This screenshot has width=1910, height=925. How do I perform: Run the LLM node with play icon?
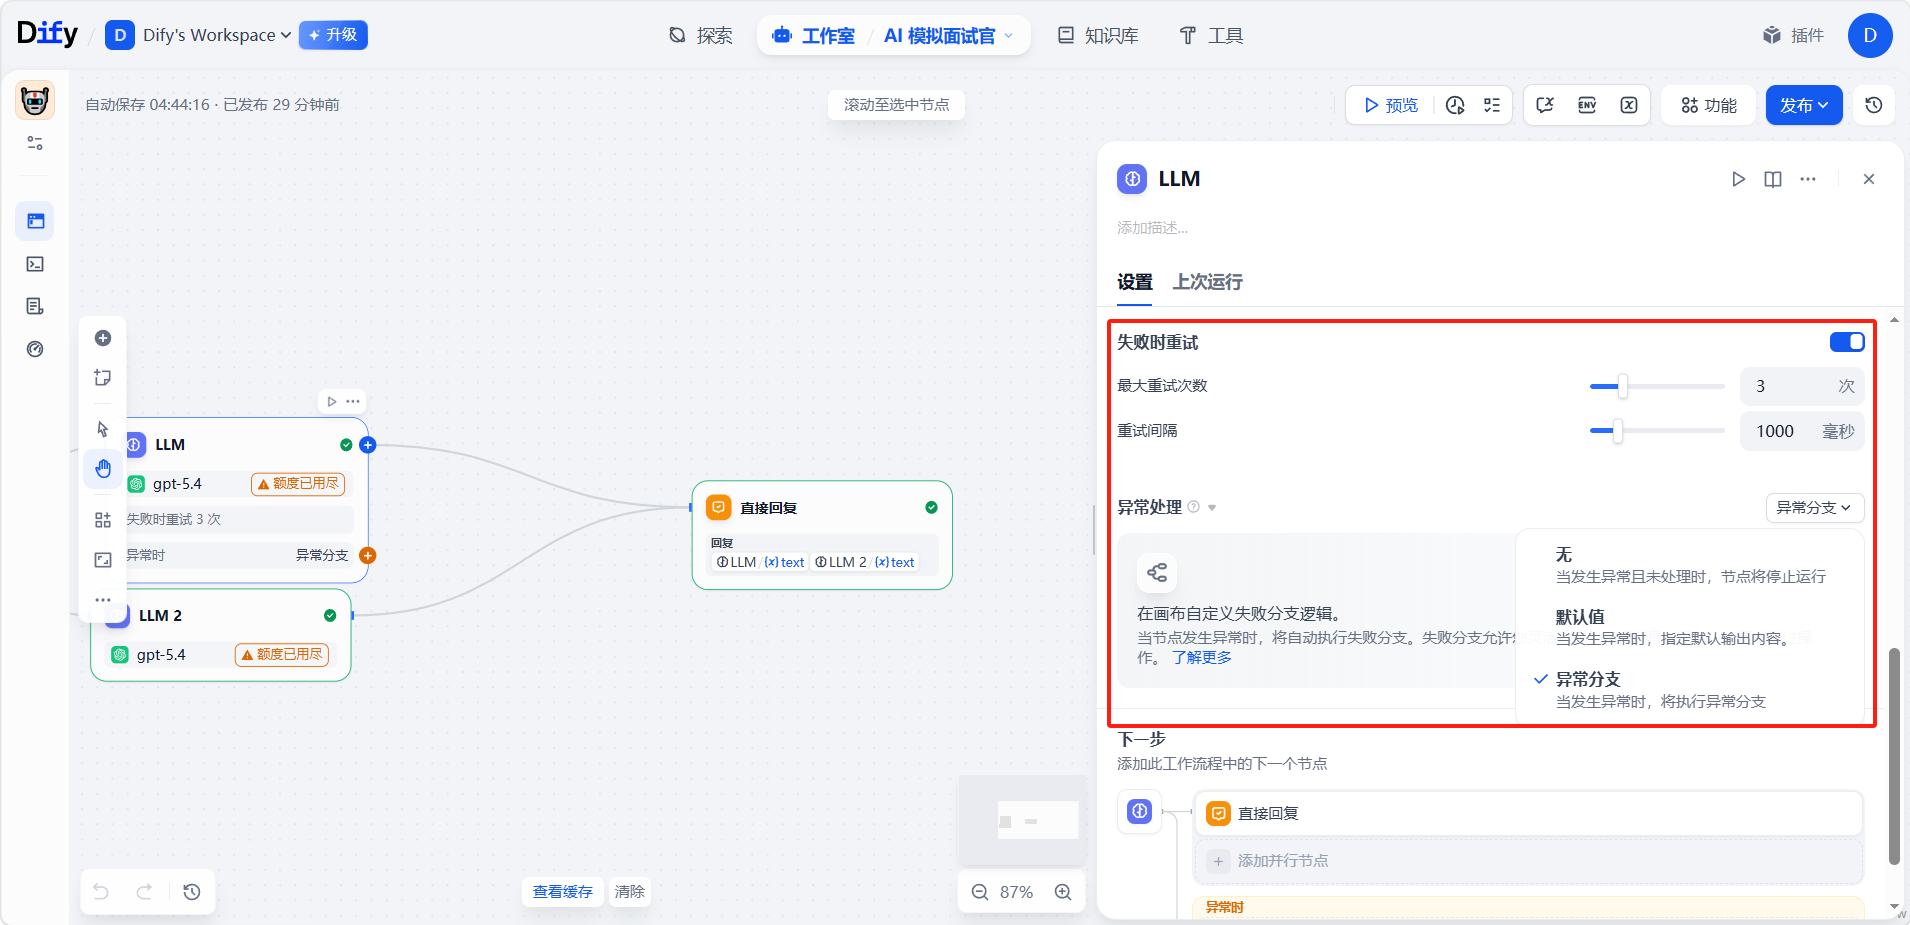pos(1738,179)
